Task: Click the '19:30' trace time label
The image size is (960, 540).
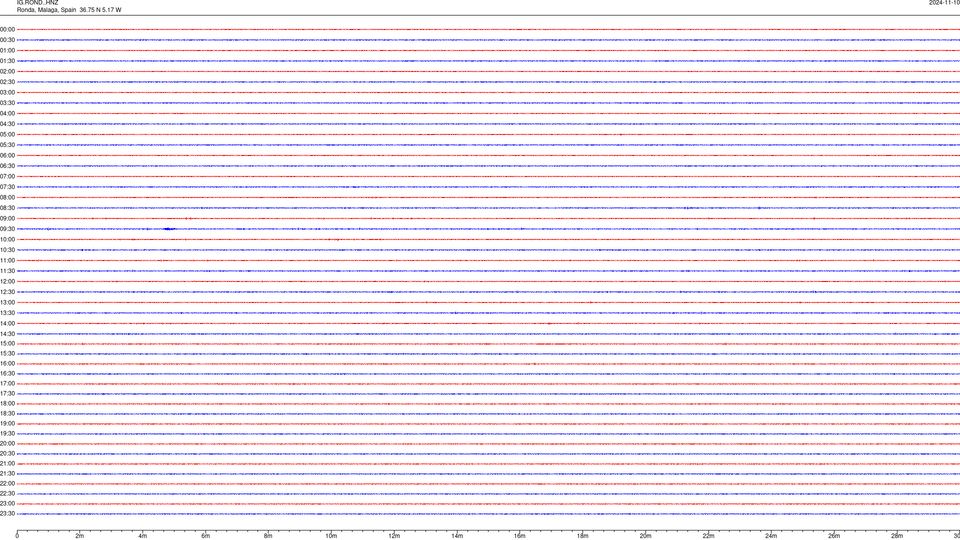Action: click(7, 433)
